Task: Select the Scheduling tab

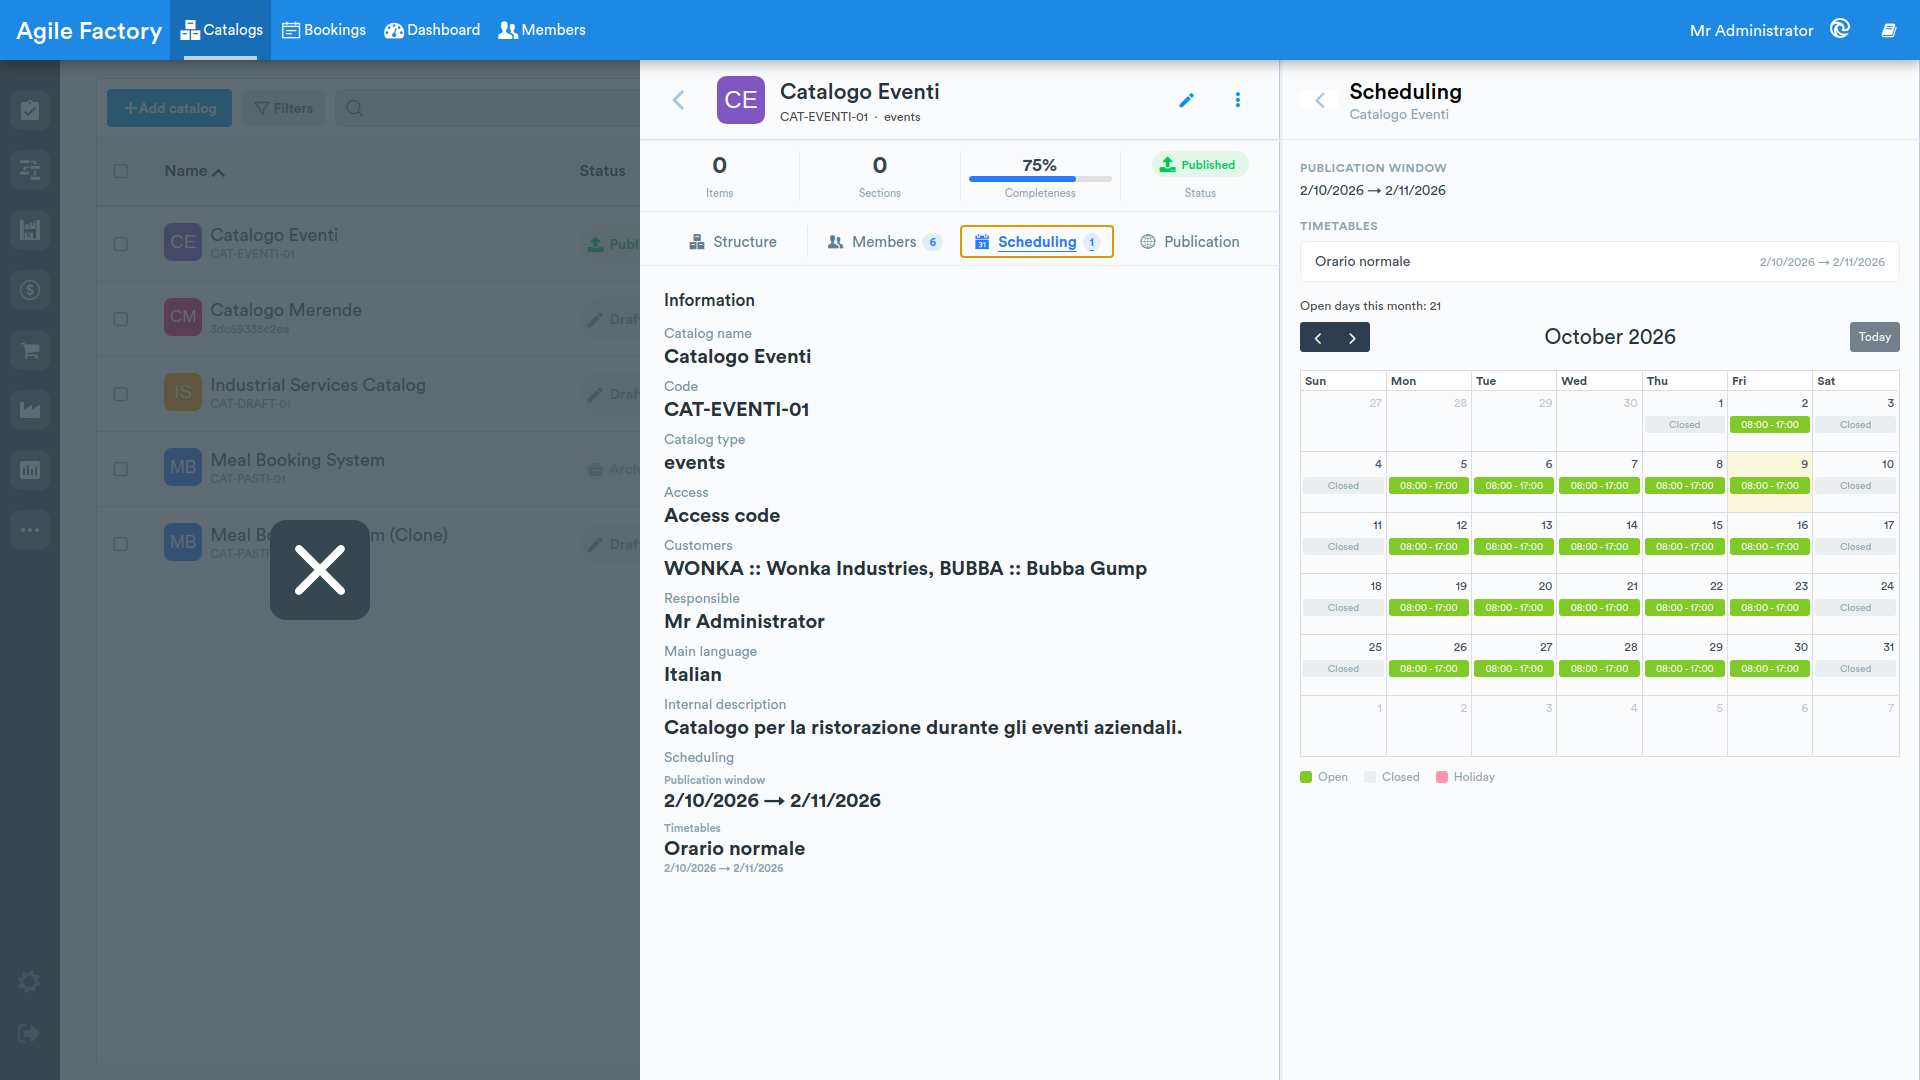Action: 1037,242
